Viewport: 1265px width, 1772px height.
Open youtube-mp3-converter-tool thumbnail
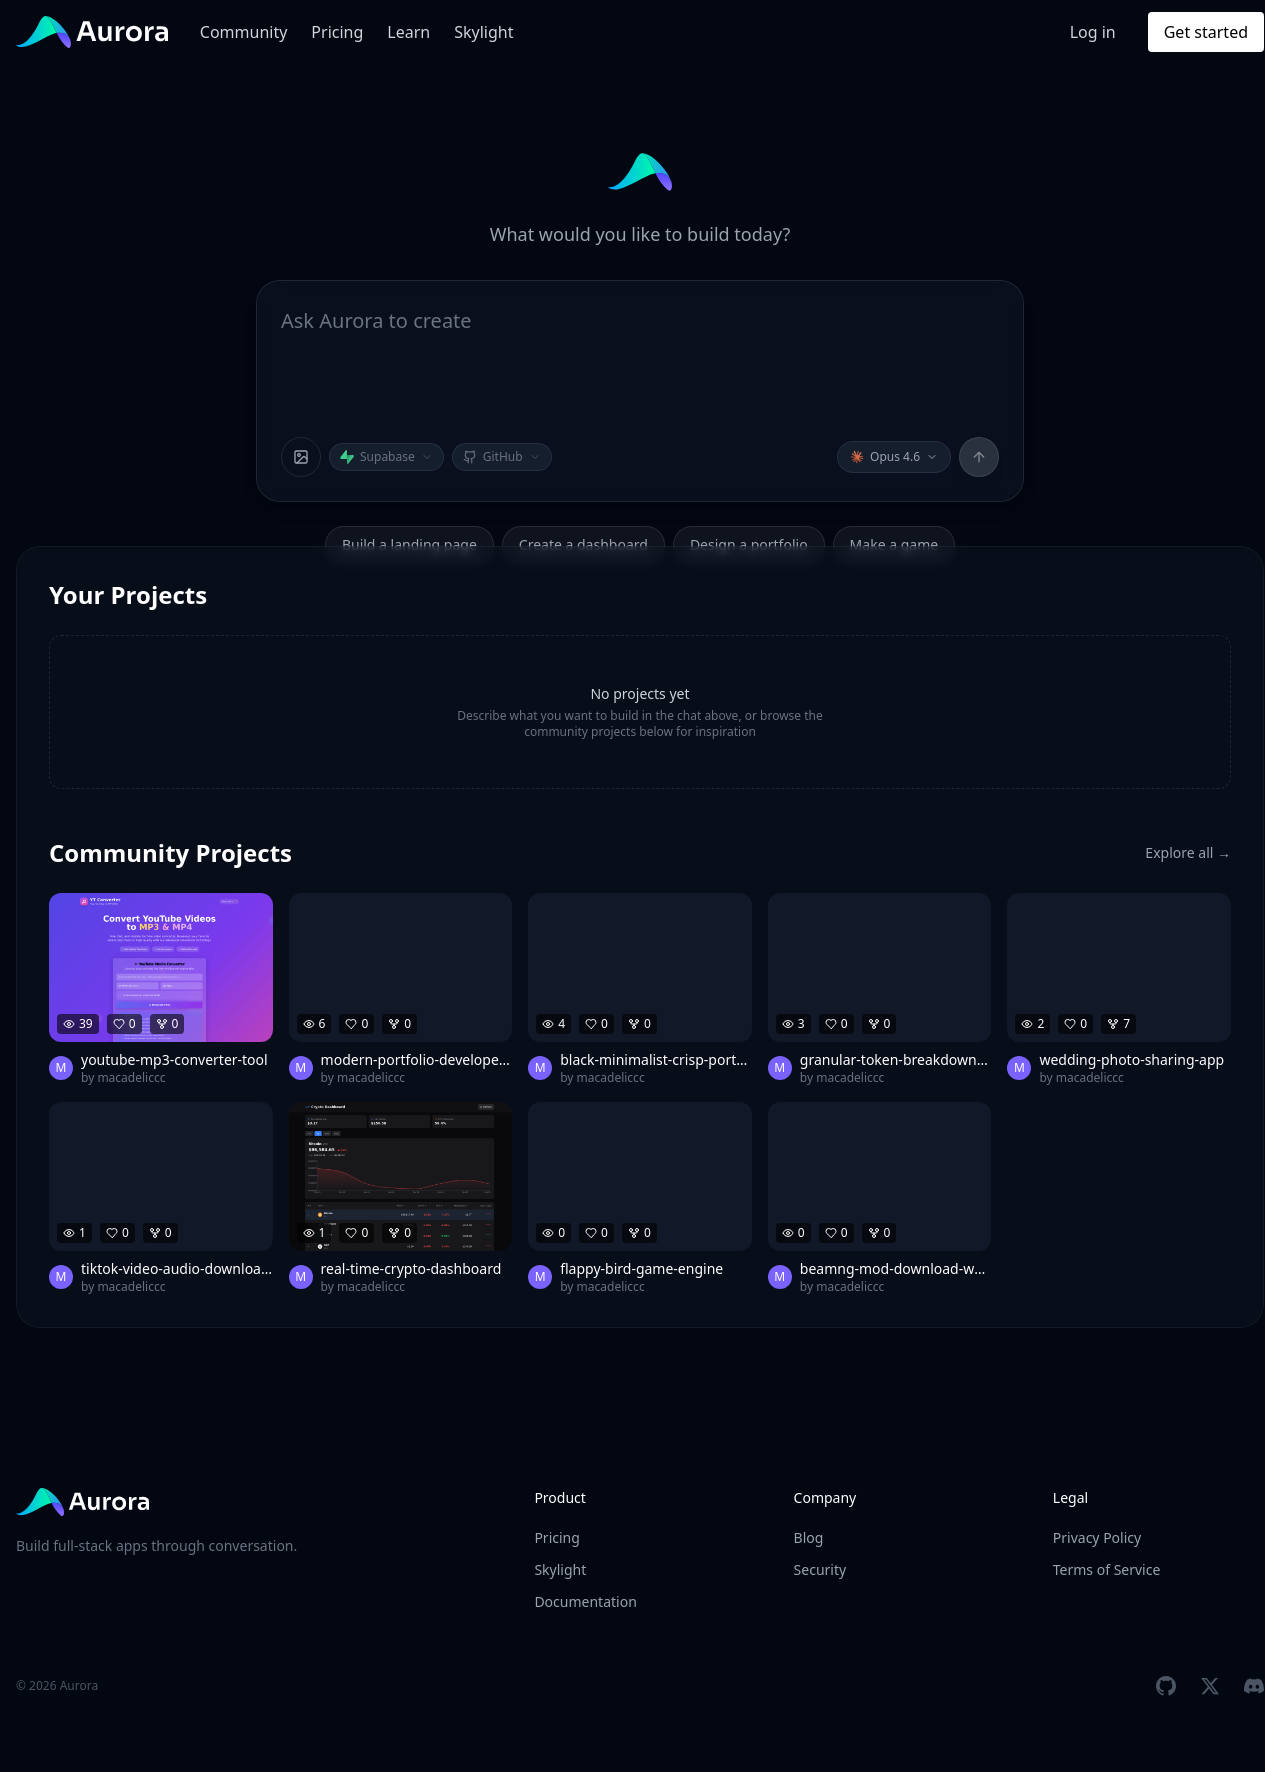(161, 967)
